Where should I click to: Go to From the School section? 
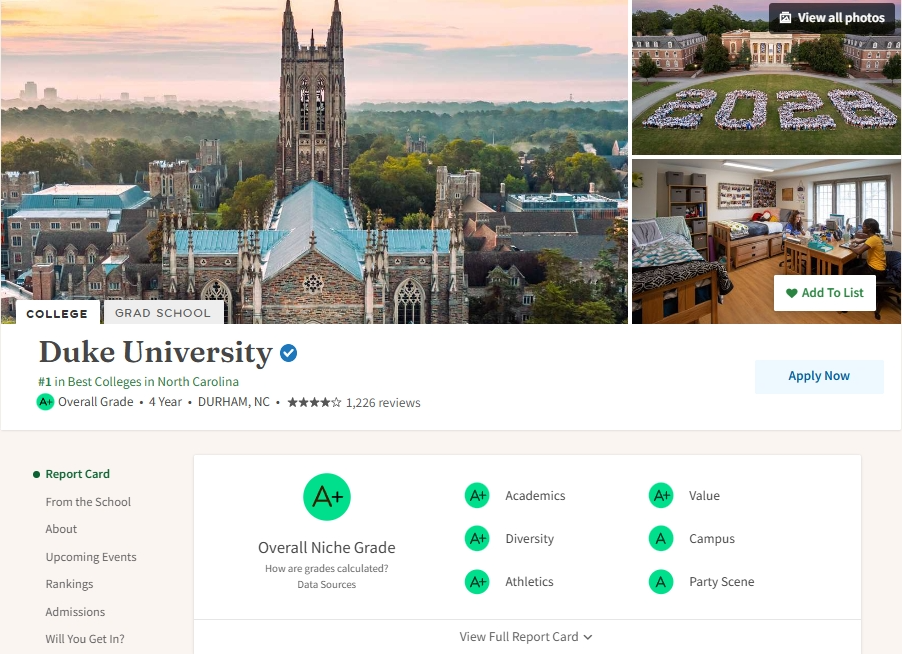click(88, 502)
